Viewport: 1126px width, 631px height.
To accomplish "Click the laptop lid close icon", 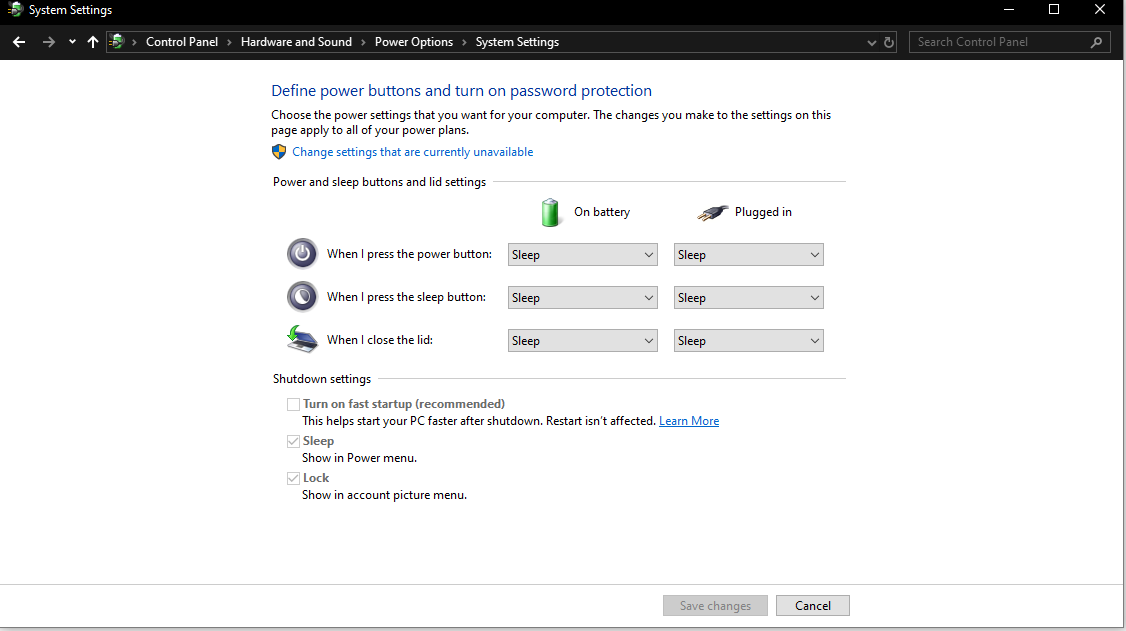I will point(302,339).
